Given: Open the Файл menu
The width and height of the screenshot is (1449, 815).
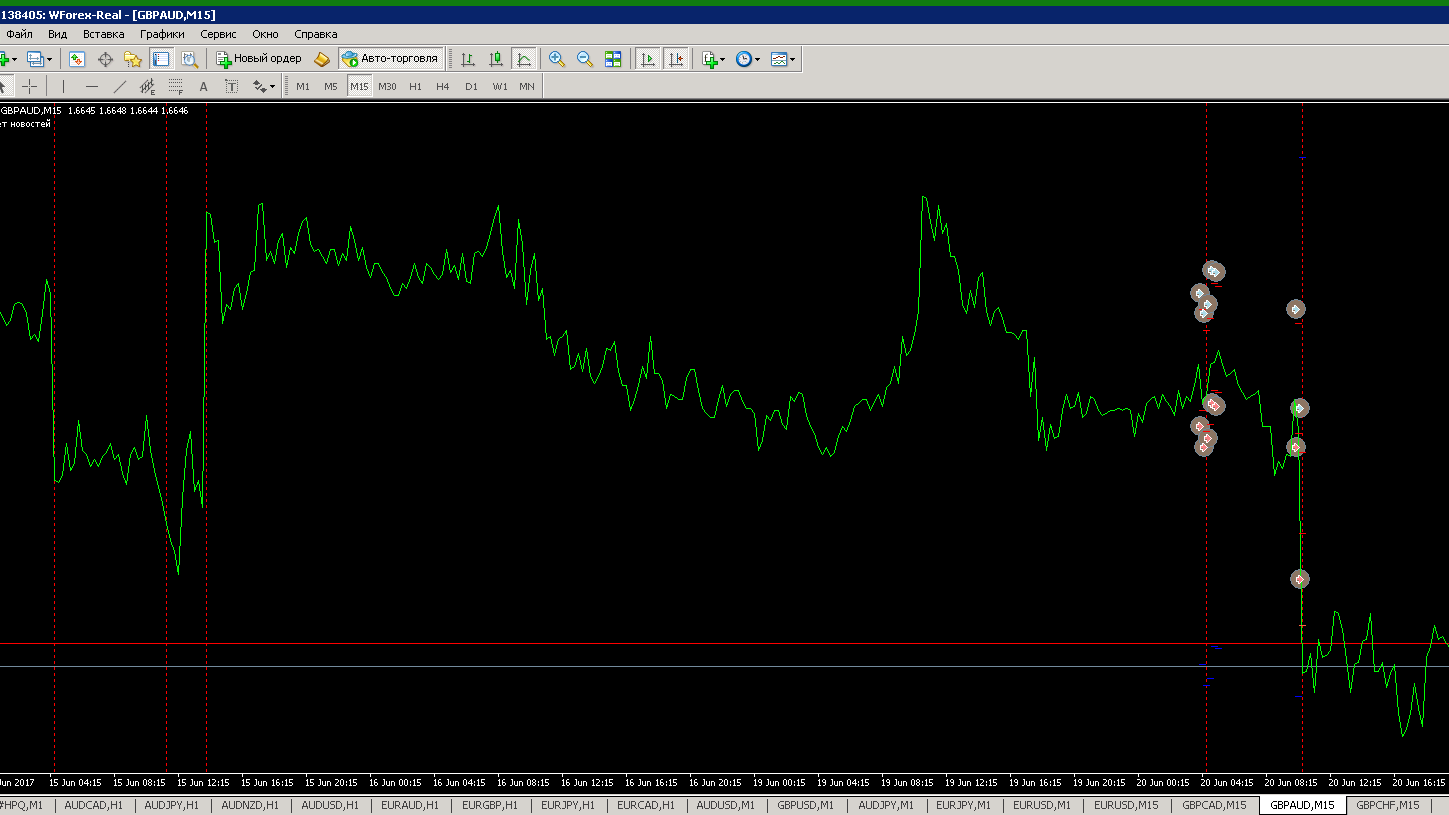Looking at the screenshot, I should (19, 34).
